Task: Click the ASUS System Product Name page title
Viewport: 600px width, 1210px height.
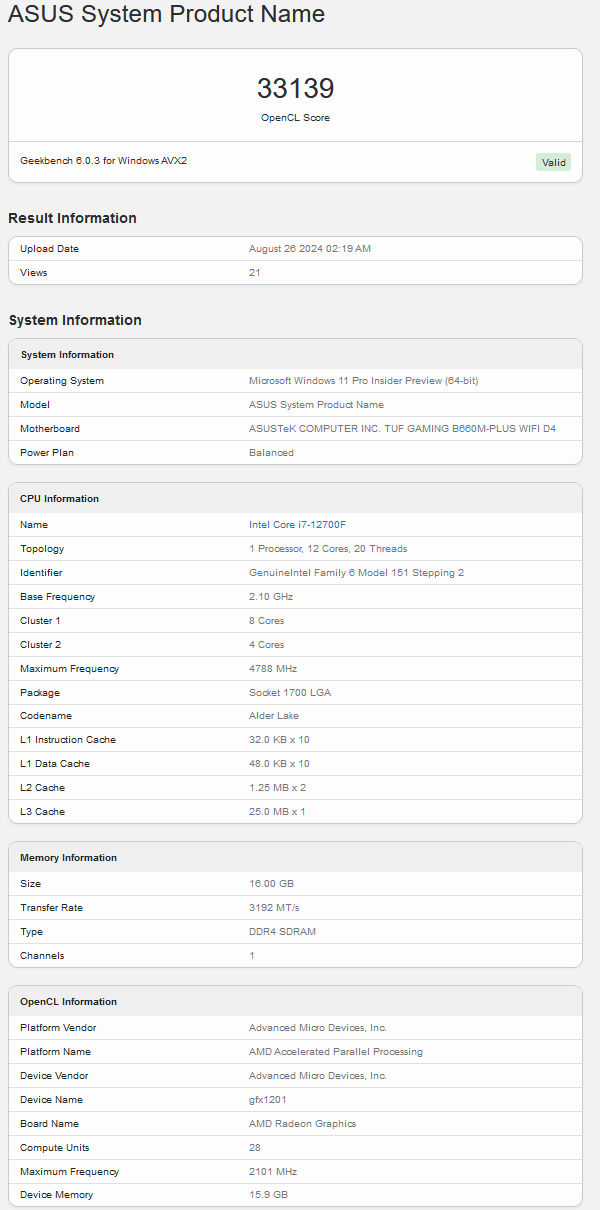Action: point(166,15)
